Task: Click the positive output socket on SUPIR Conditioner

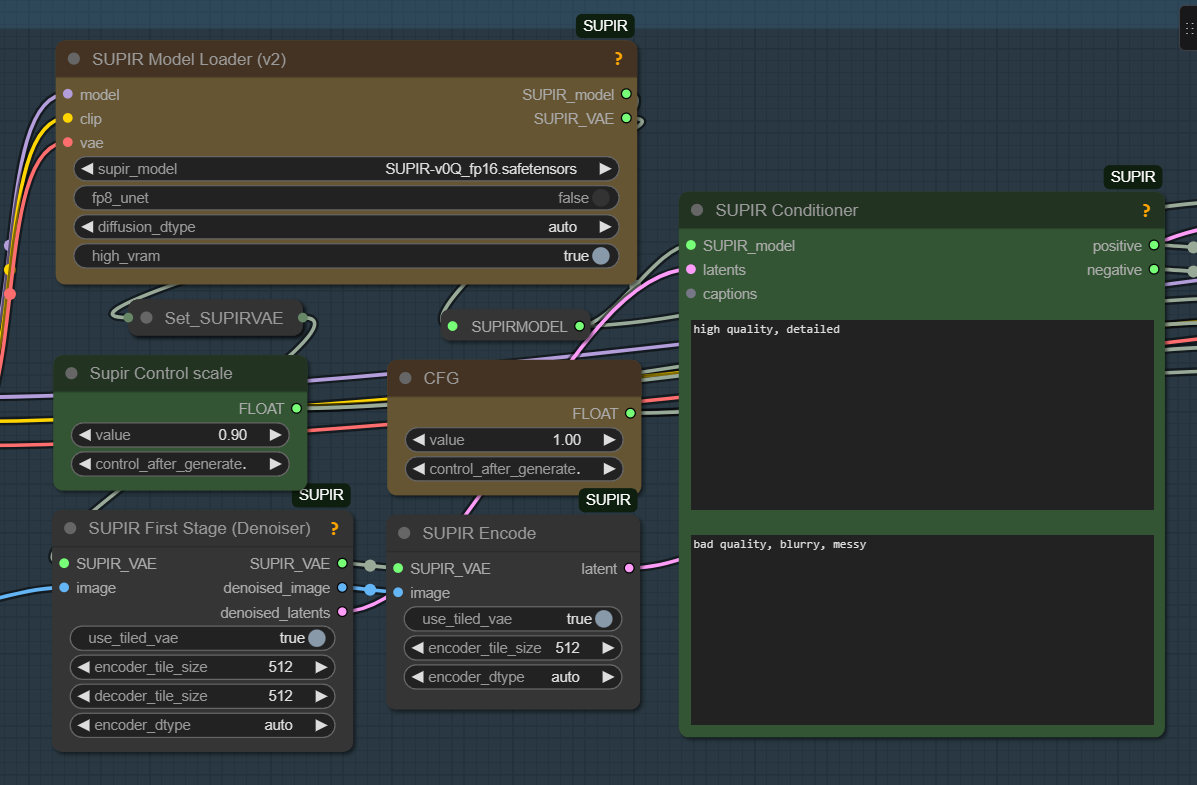Action: coord(1154,245)
